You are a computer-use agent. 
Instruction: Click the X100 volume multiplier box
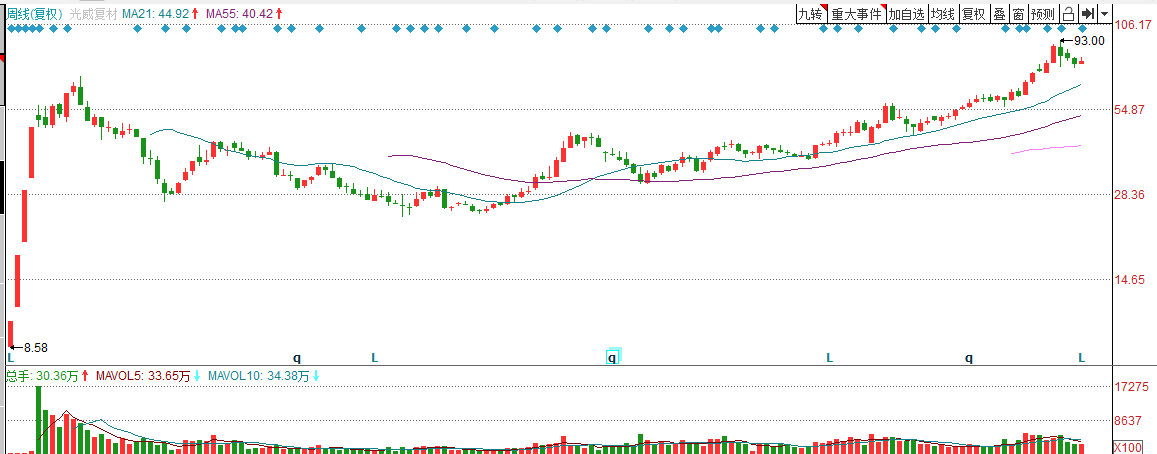1128,447
